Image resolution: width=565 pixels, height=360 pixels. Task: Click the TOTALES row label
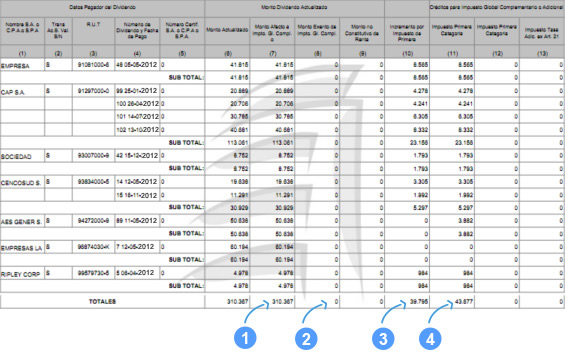[x=102, y=302]
